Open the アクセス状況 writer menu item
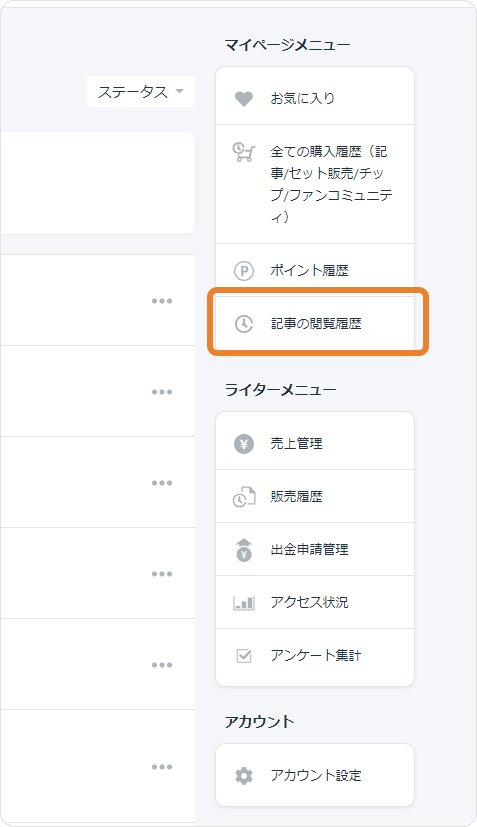The image size is (477, 827). click(x=315, y=602)
